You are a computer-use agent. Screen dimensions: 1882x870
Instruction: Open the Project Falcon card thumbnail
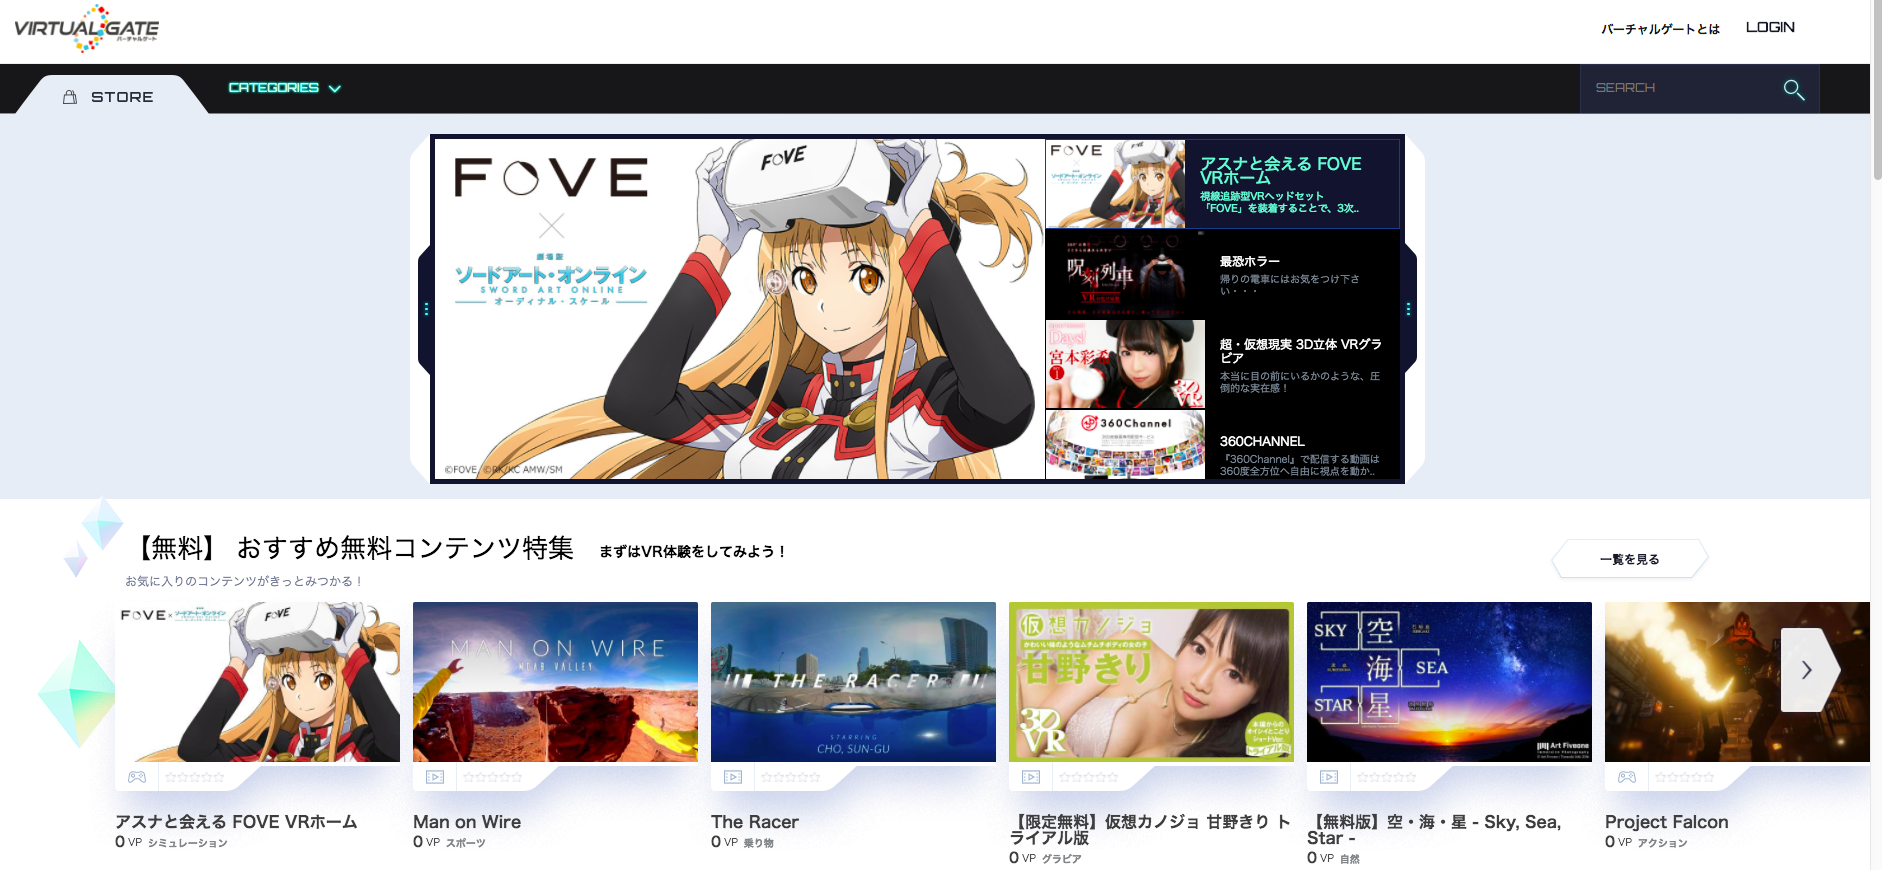1737,682
